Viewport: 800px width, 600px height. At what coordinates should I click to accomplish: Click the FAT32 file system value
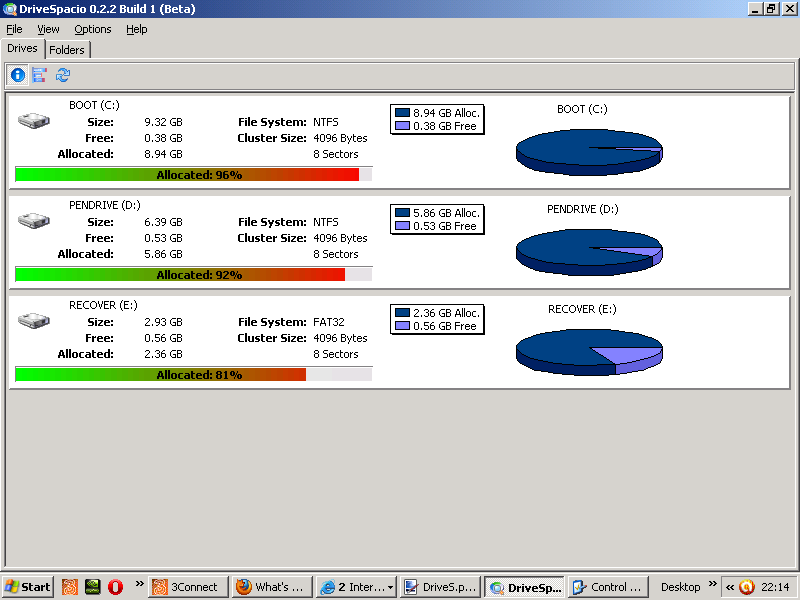pos(329,322)
